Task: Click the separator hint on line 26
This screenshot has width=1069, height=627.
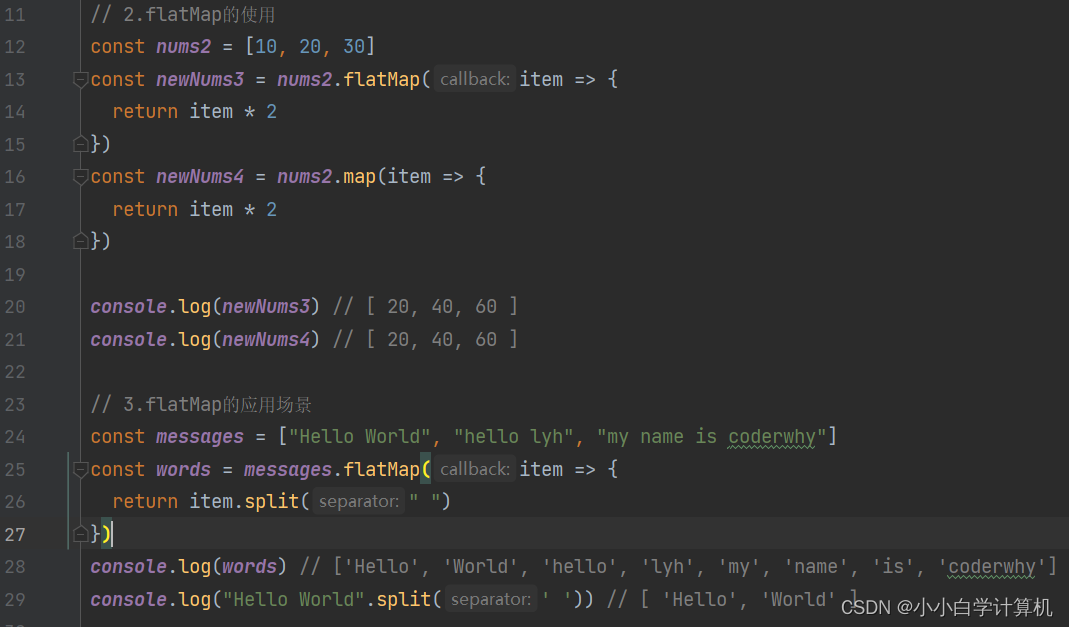Action: coord(359,502)
